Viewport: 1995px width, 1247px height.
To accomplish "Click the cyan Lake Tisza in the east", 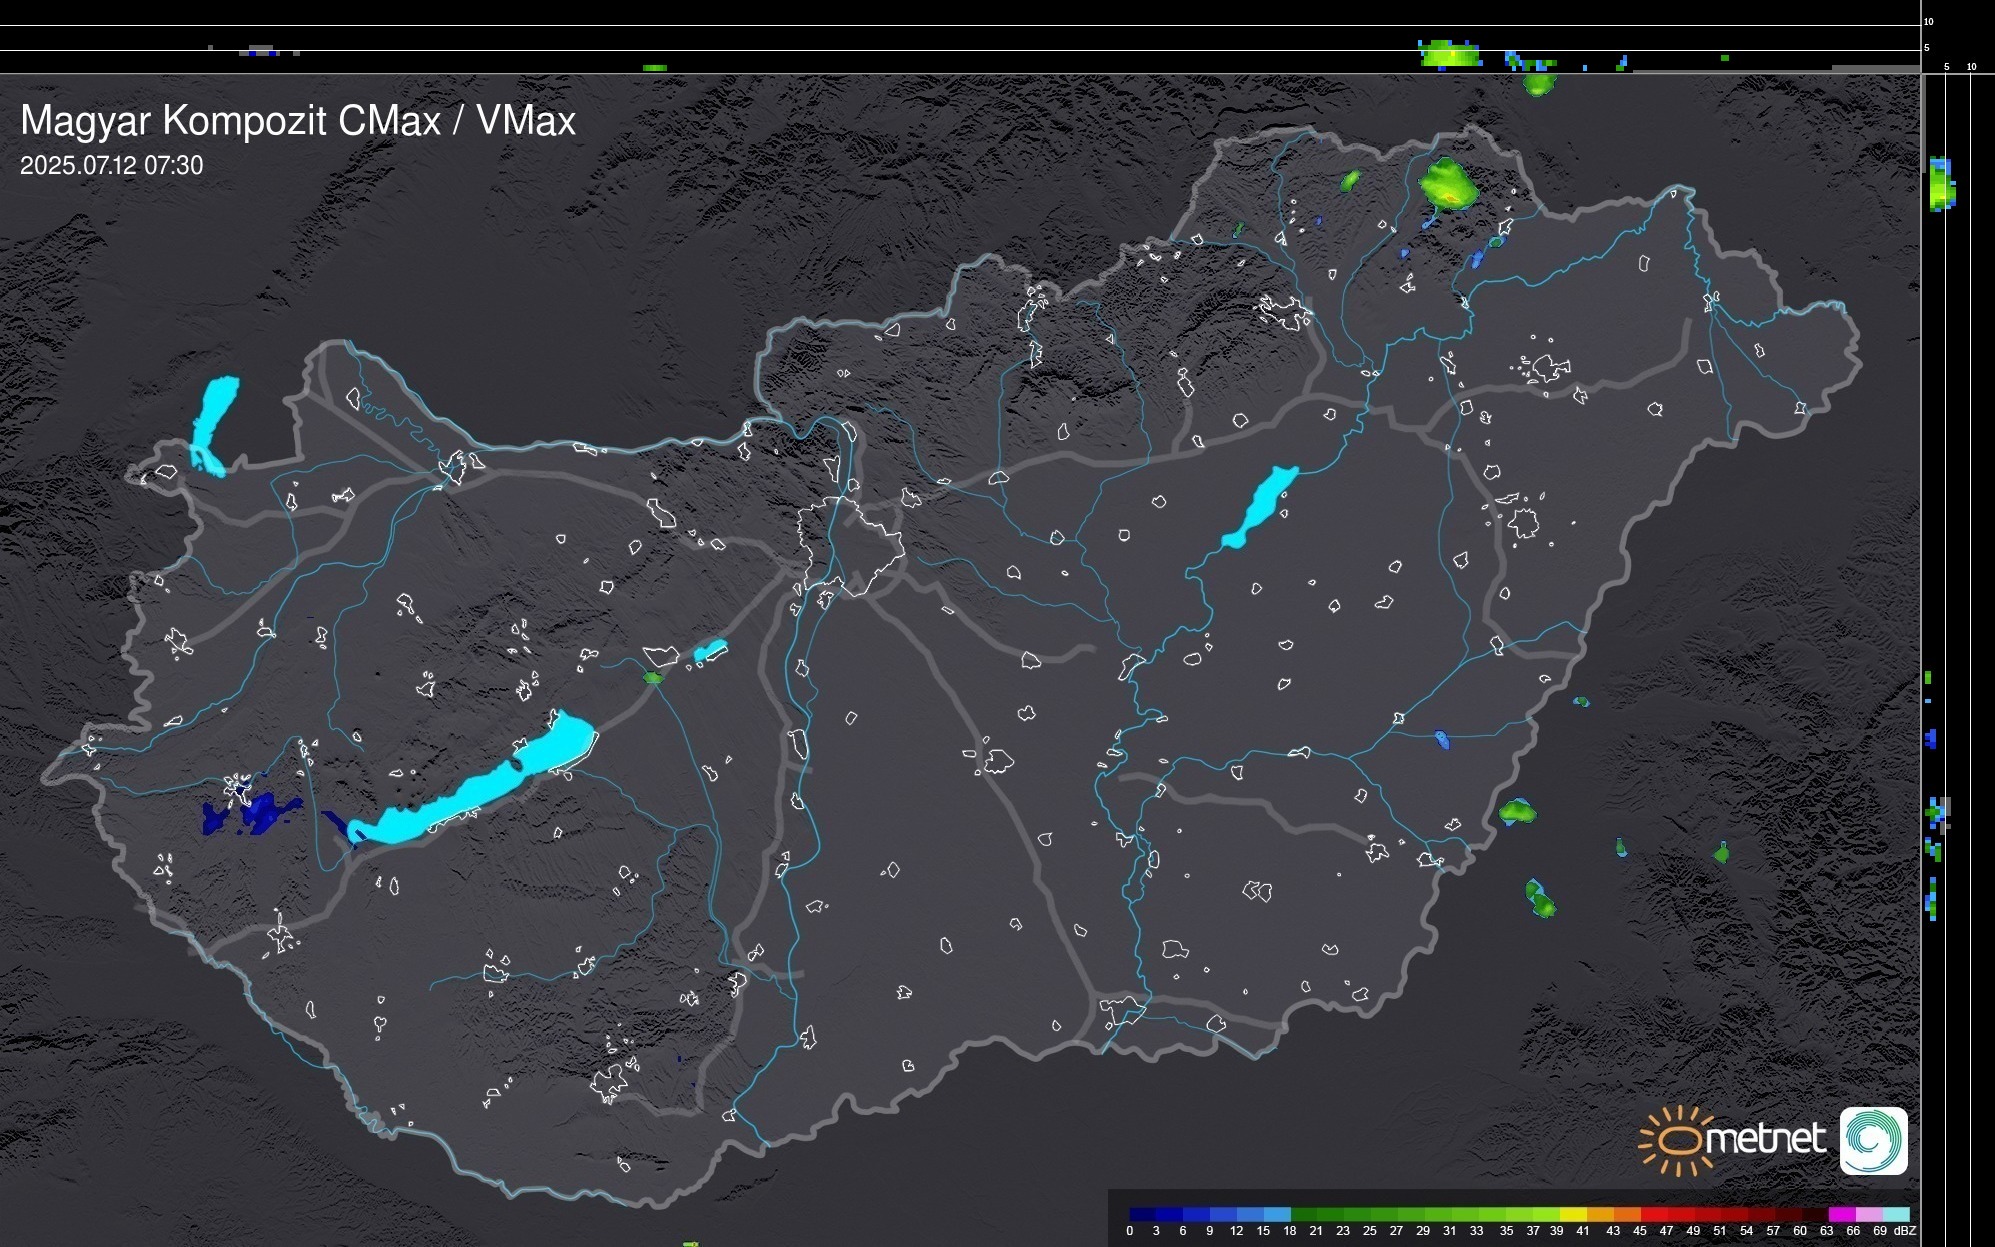I will 1260,505.
